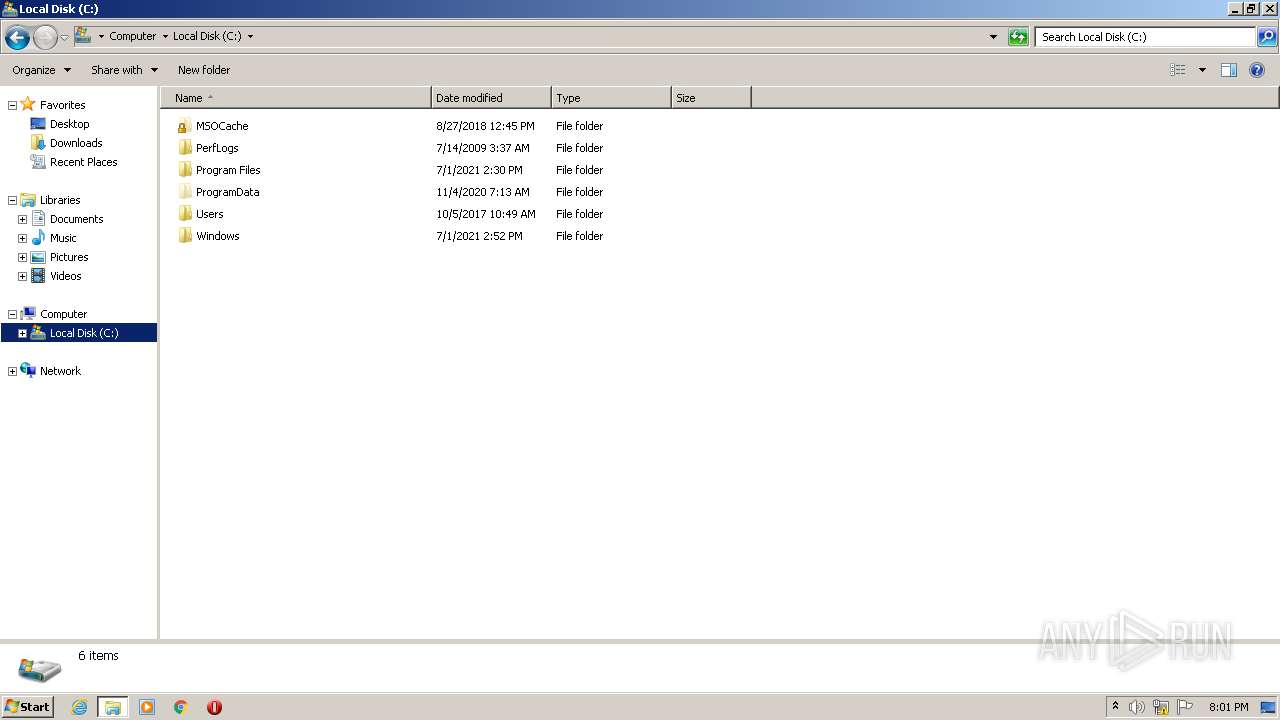This screenshot has height=720, width=1280.
Task: Refresh the folder view
Action: pyautogui.click(x=1018, y=37)
